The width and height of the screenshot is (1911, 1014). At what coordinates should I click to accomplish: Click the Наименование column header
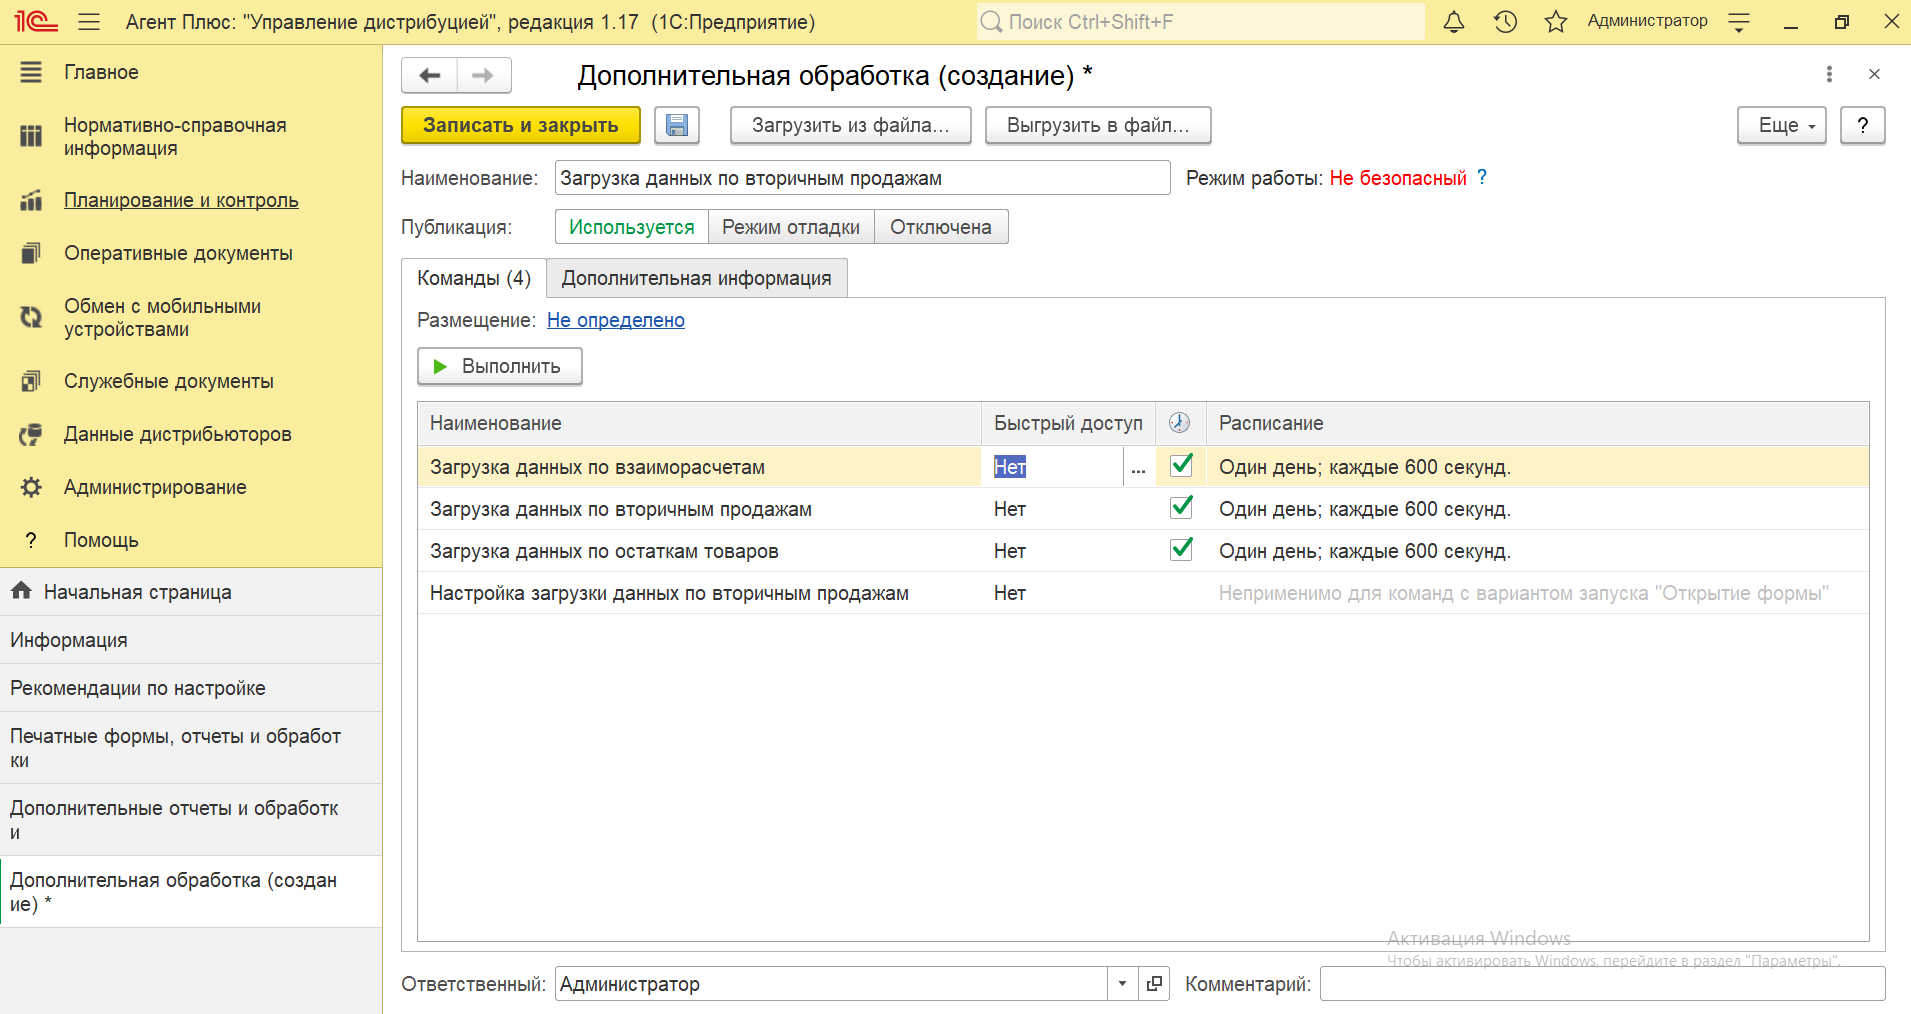[x=699, y=423]
